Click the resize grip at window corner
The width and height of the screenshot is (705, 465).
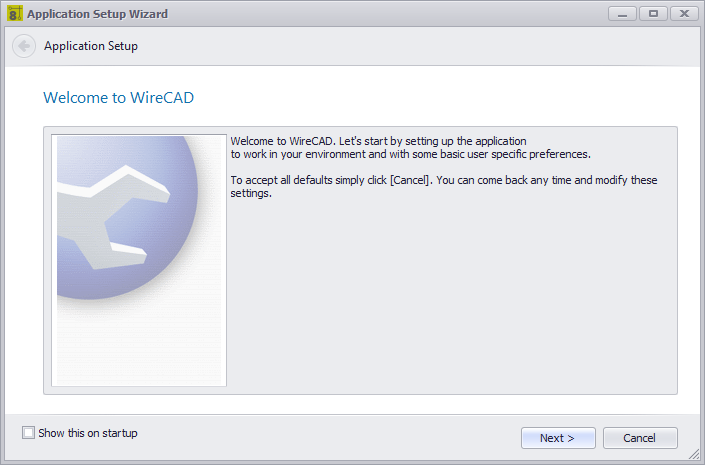coord(694,455)
